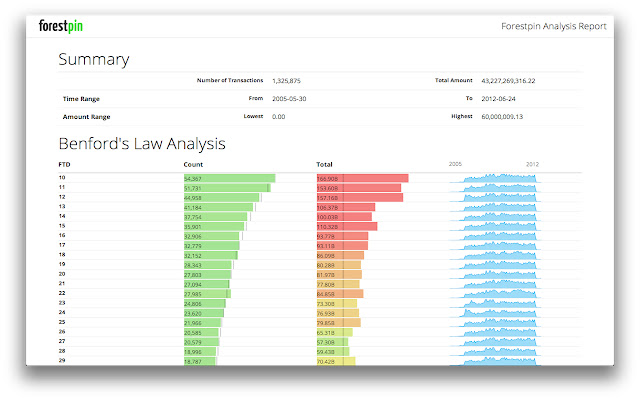Click the green count bar showing 44,958
640x400 pixels.
tap(222, 198)
